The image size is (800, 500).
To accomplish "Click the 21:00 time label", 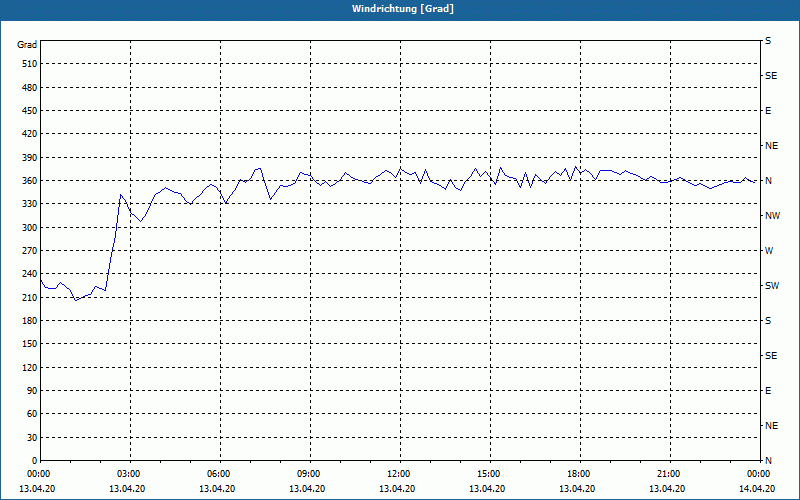I will click(670, 474).
